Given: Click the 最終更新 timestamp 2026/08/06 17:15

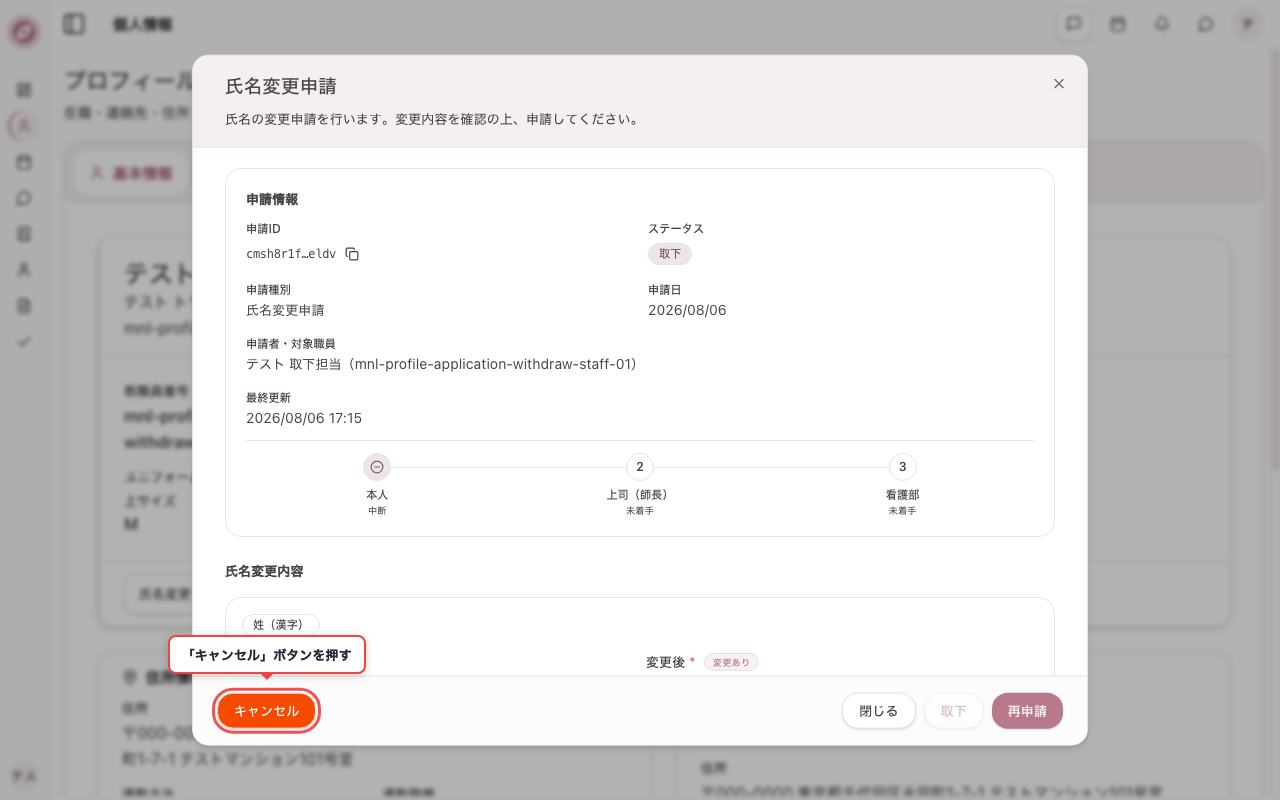Looking at the screenshot, I should pyautogui.click(x=304, y=418).
